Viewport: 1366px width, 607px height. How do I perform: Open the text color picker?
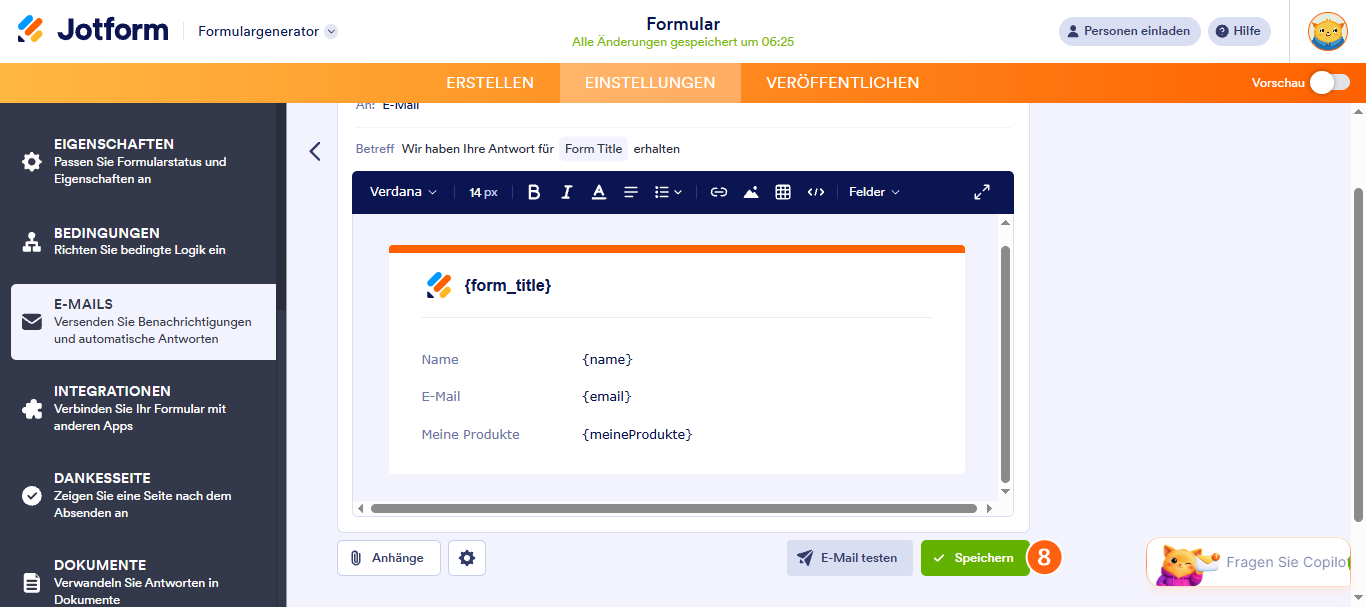[599, 192]
